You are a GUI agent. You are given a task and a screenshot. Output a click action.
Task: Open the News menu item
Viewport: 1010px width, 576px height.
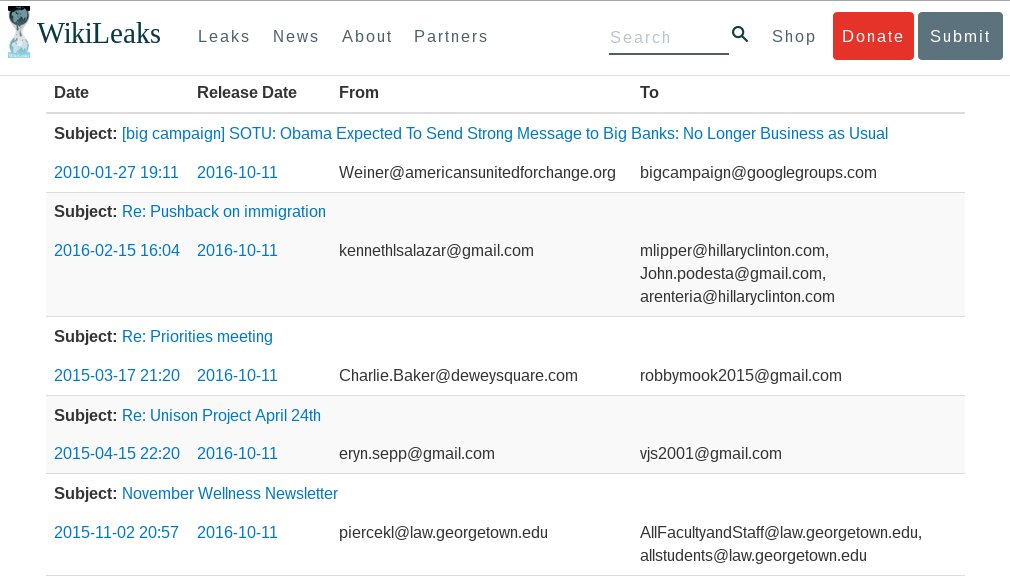point(296,37)
